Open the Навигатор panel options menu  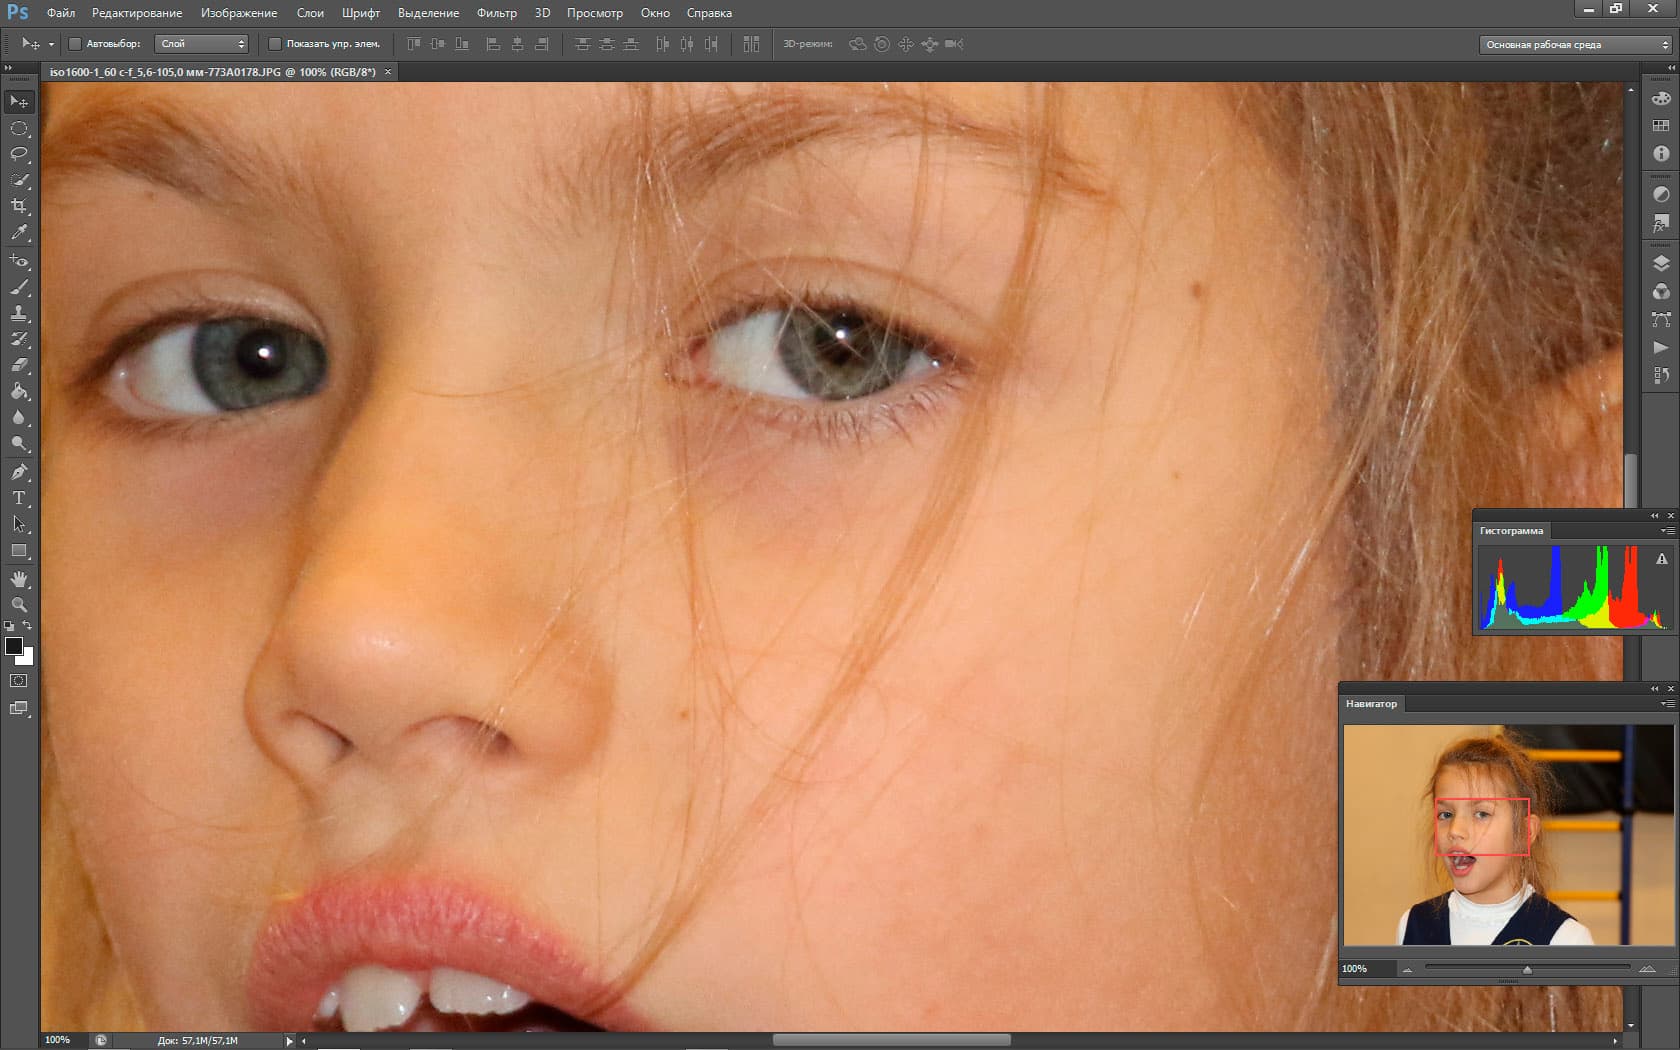tap(1667, 704)
